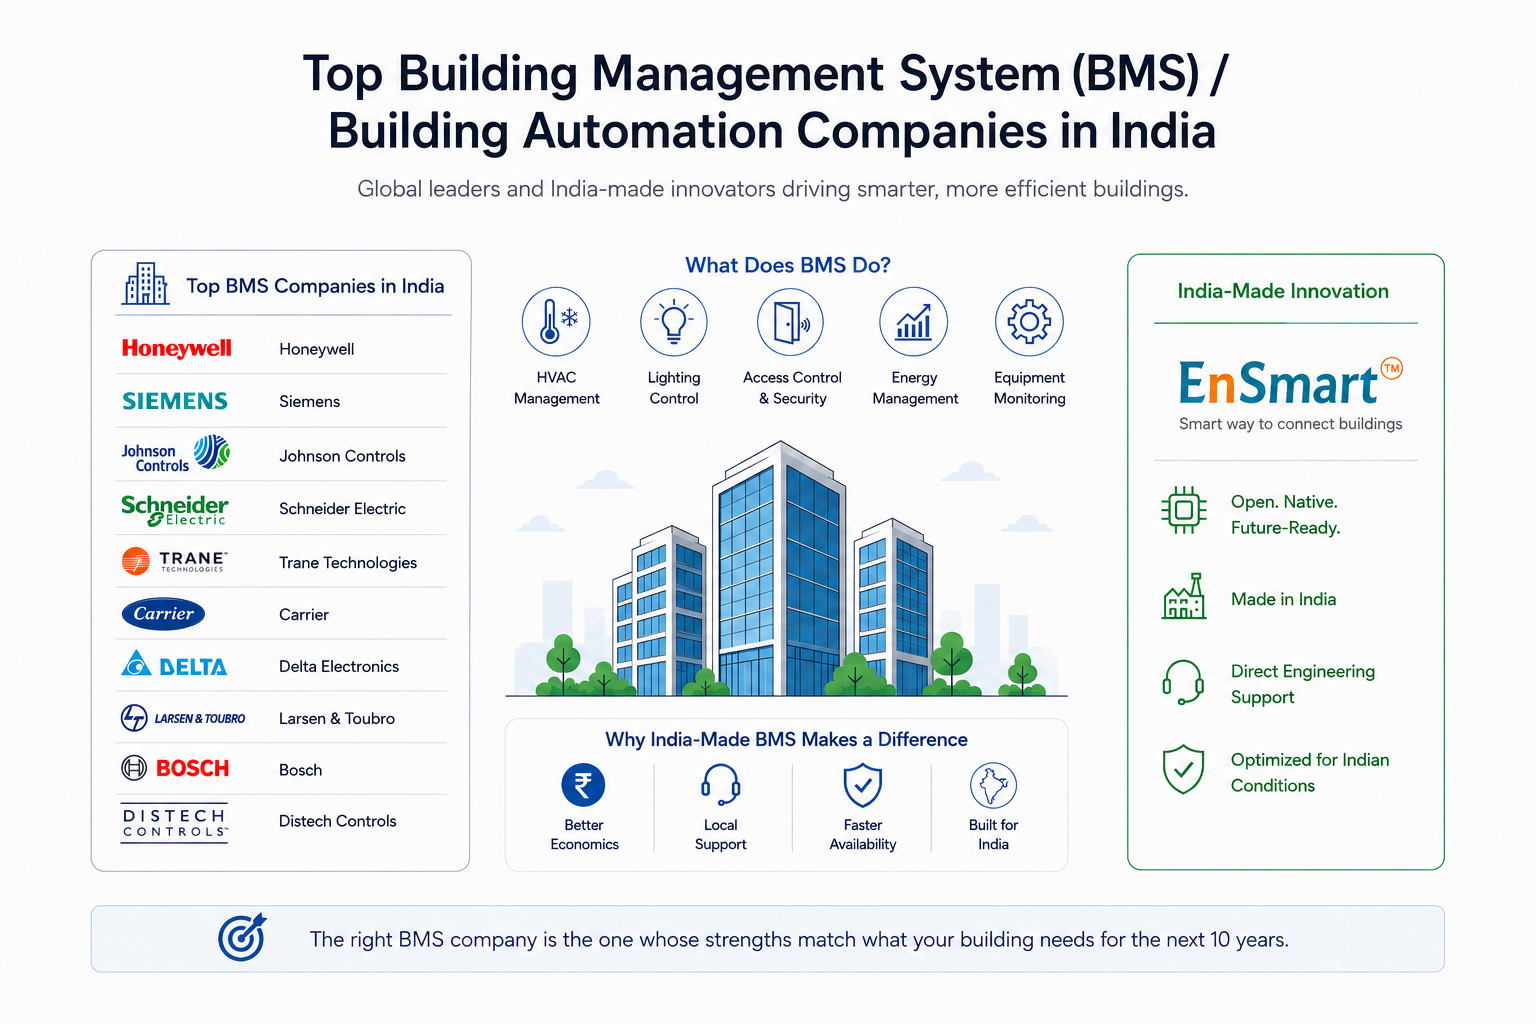Click the Johnson Controls logo

coord(176,455)
